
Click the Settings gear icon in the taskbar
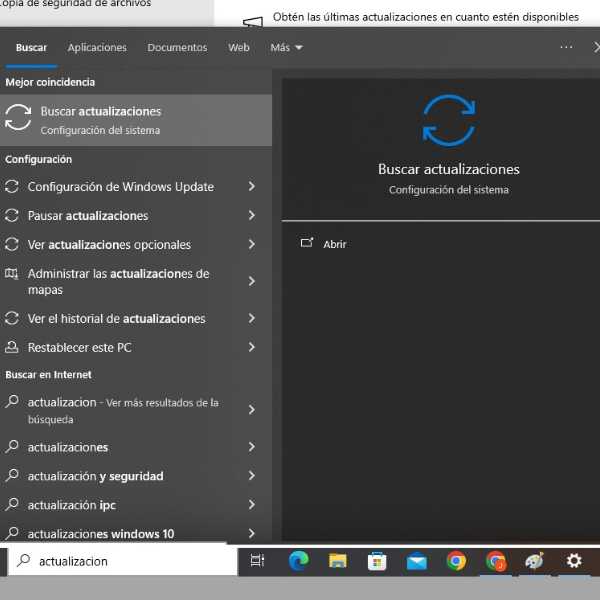pyautogui.click(x=574, y=561)
